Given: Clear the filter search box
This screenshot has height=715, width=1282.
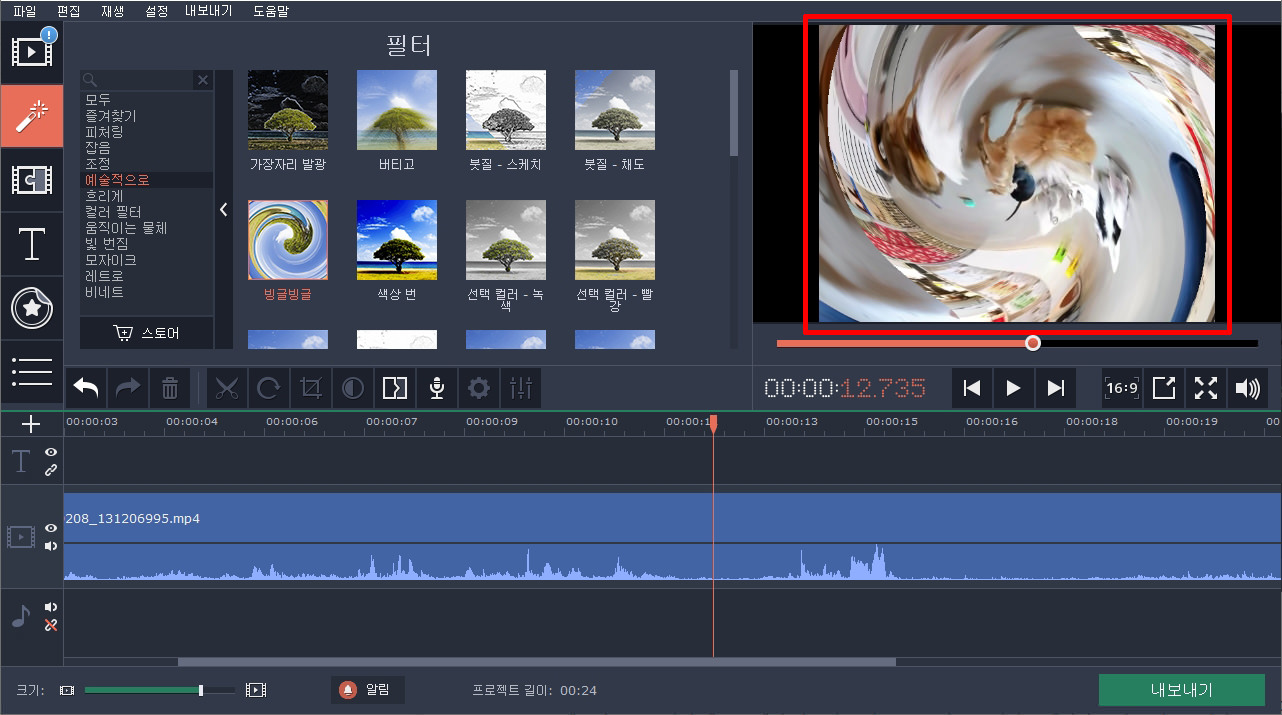Looking at the screenshot, I should point(203,80).
